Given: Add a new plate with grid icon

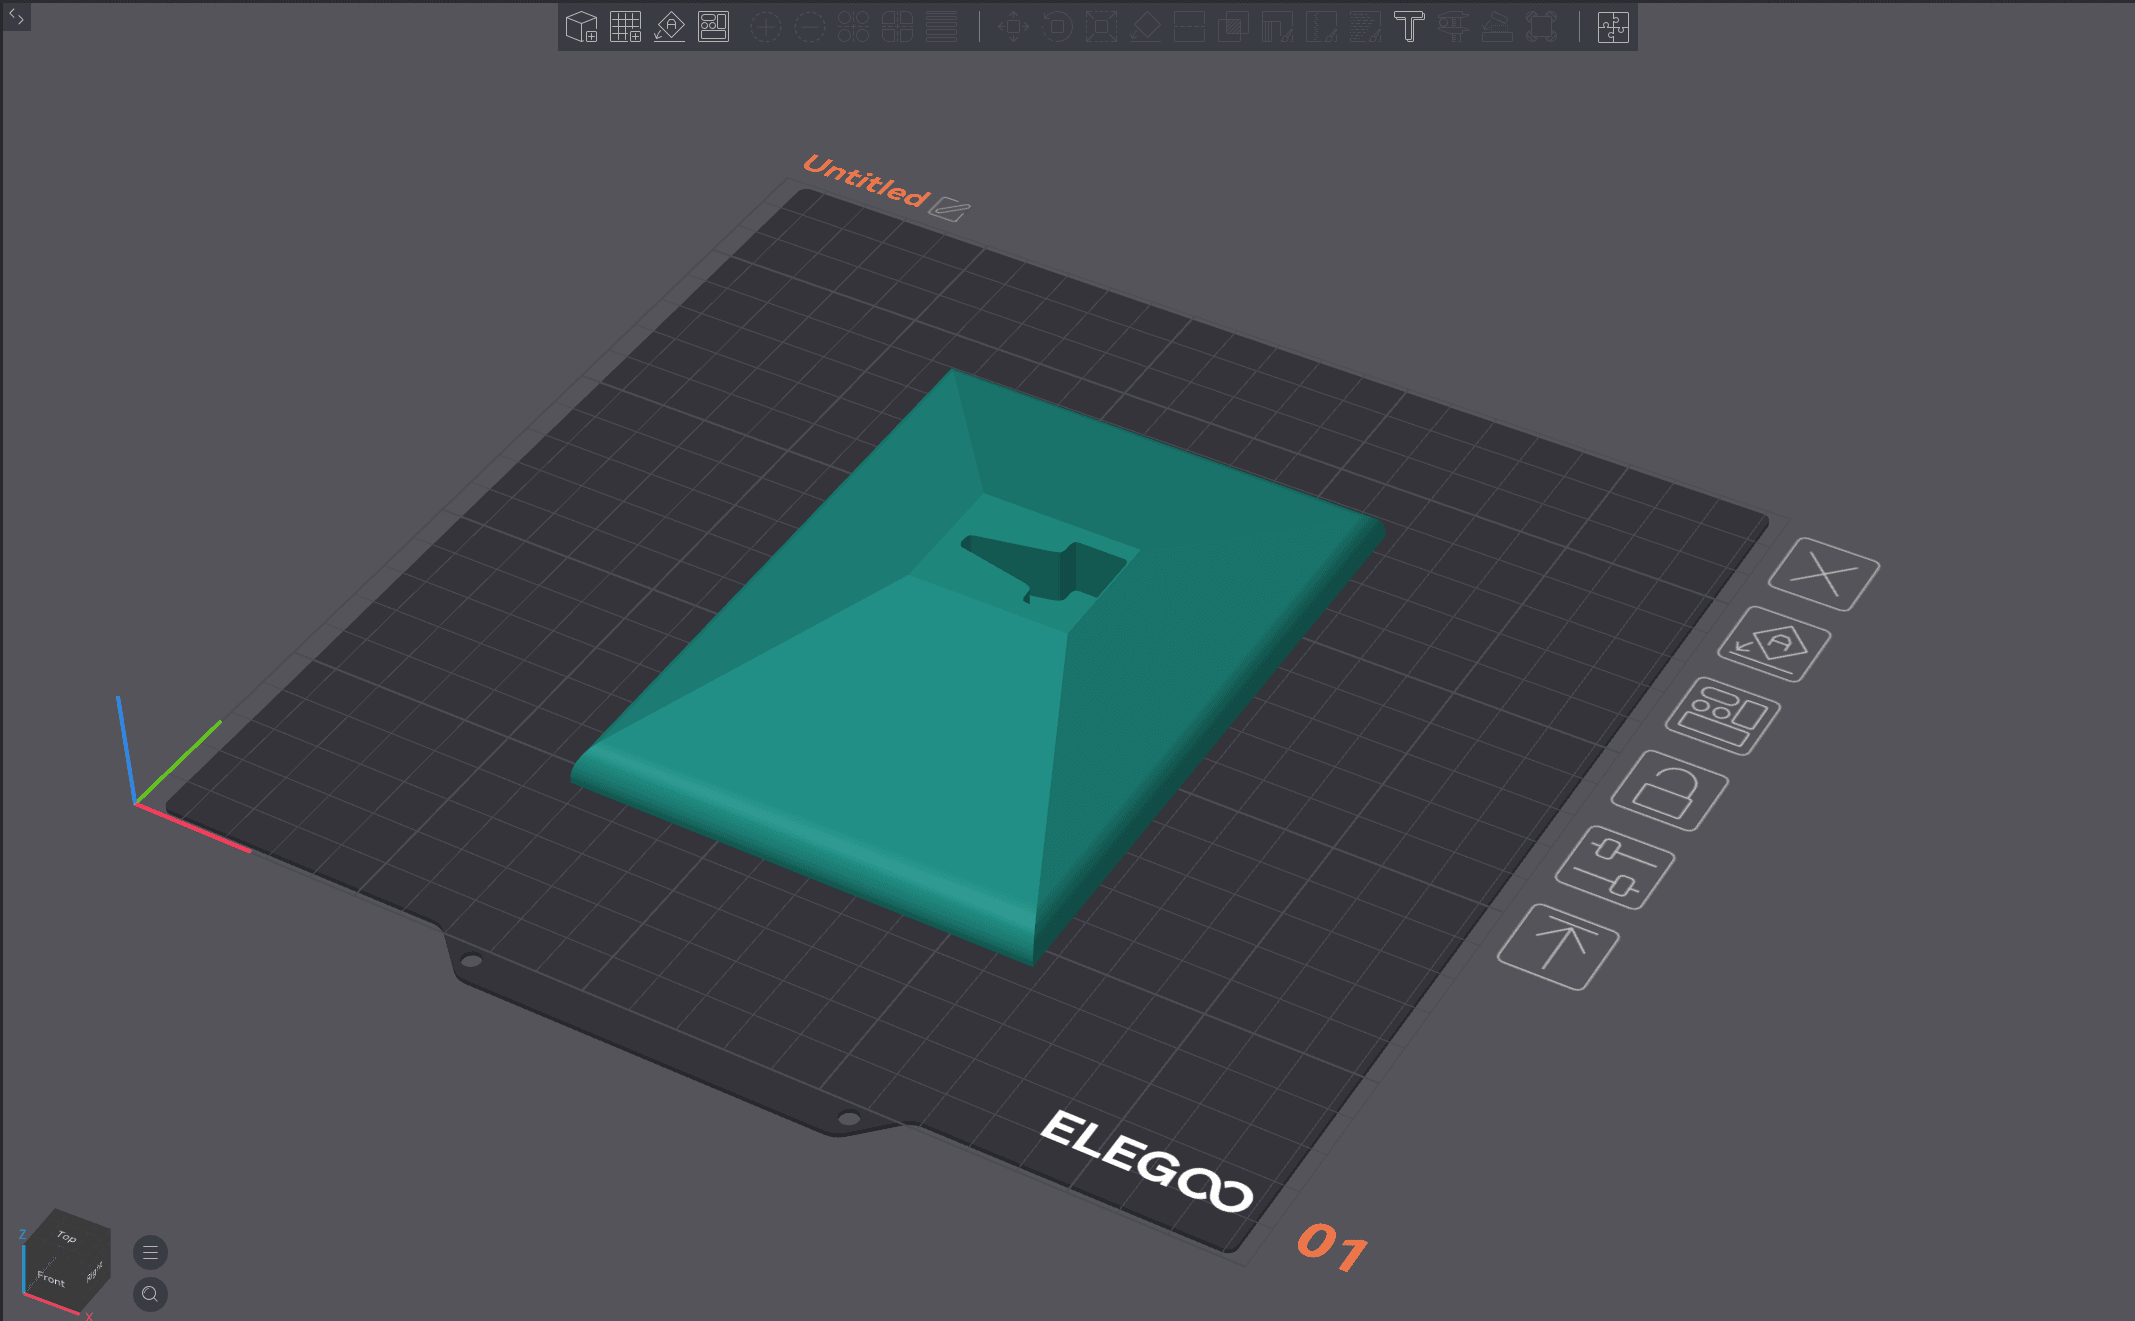Looking at the screenshot, I should coord(625,27).
